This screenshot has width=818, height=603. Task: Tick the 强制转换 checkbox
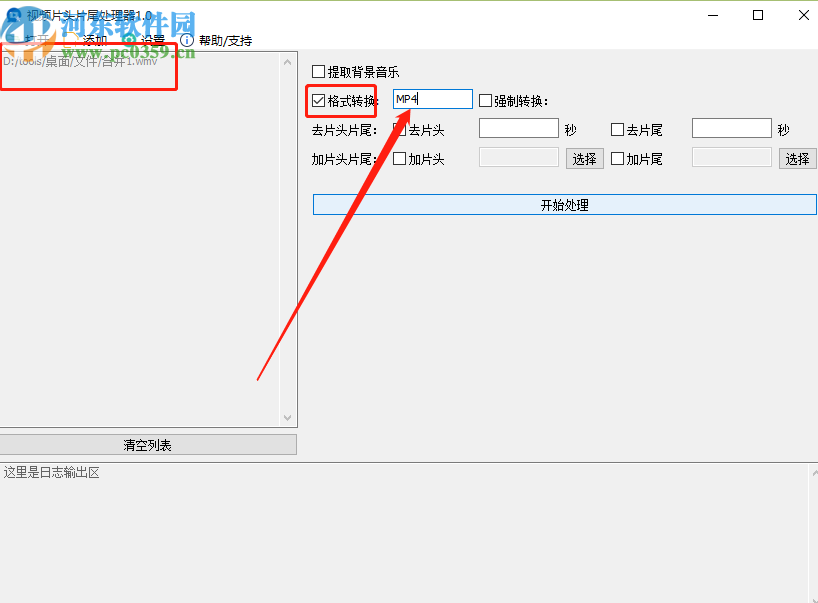(485, 100)
